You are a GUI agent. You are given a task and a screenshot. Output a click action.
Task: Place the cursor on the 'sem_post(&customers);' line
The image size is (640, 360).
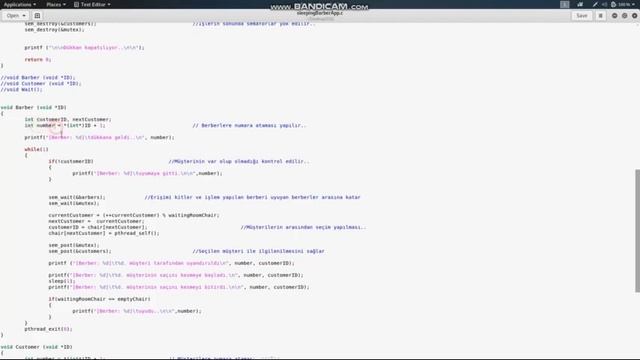pyautogui.click(x=80, y=251)
